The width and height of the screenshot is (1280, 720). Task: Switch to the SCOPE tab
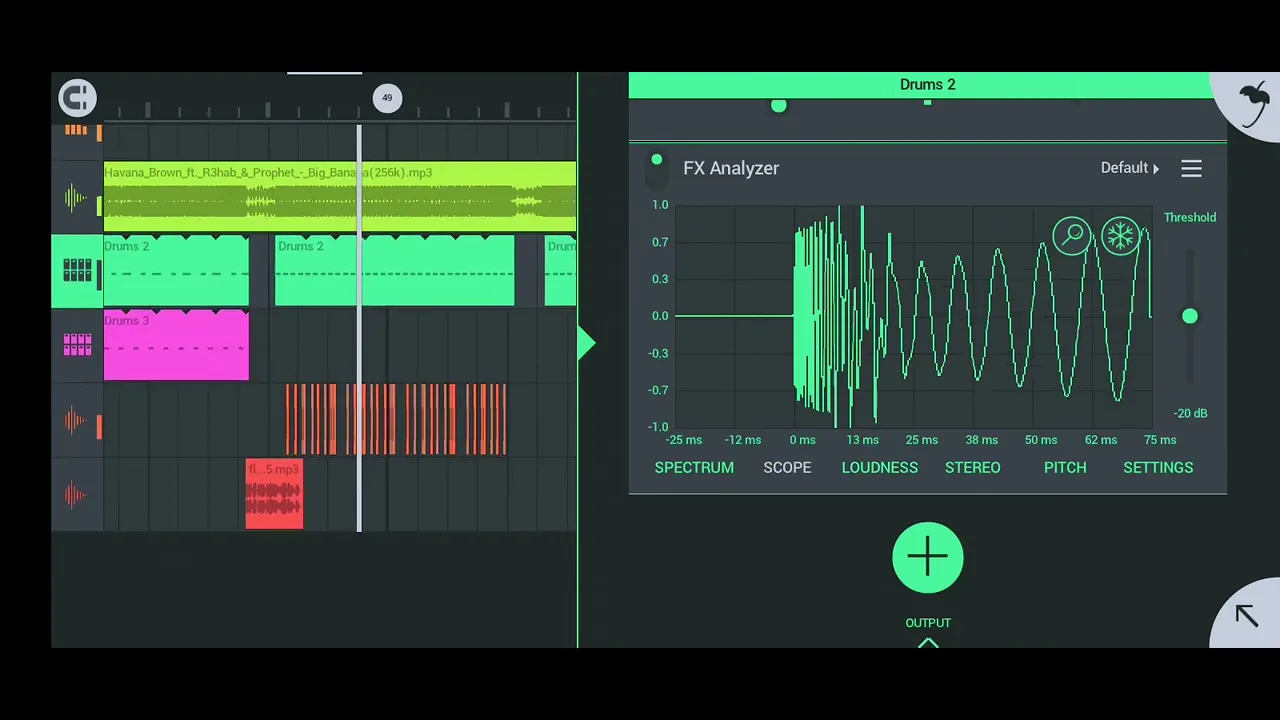pos(787,468)
